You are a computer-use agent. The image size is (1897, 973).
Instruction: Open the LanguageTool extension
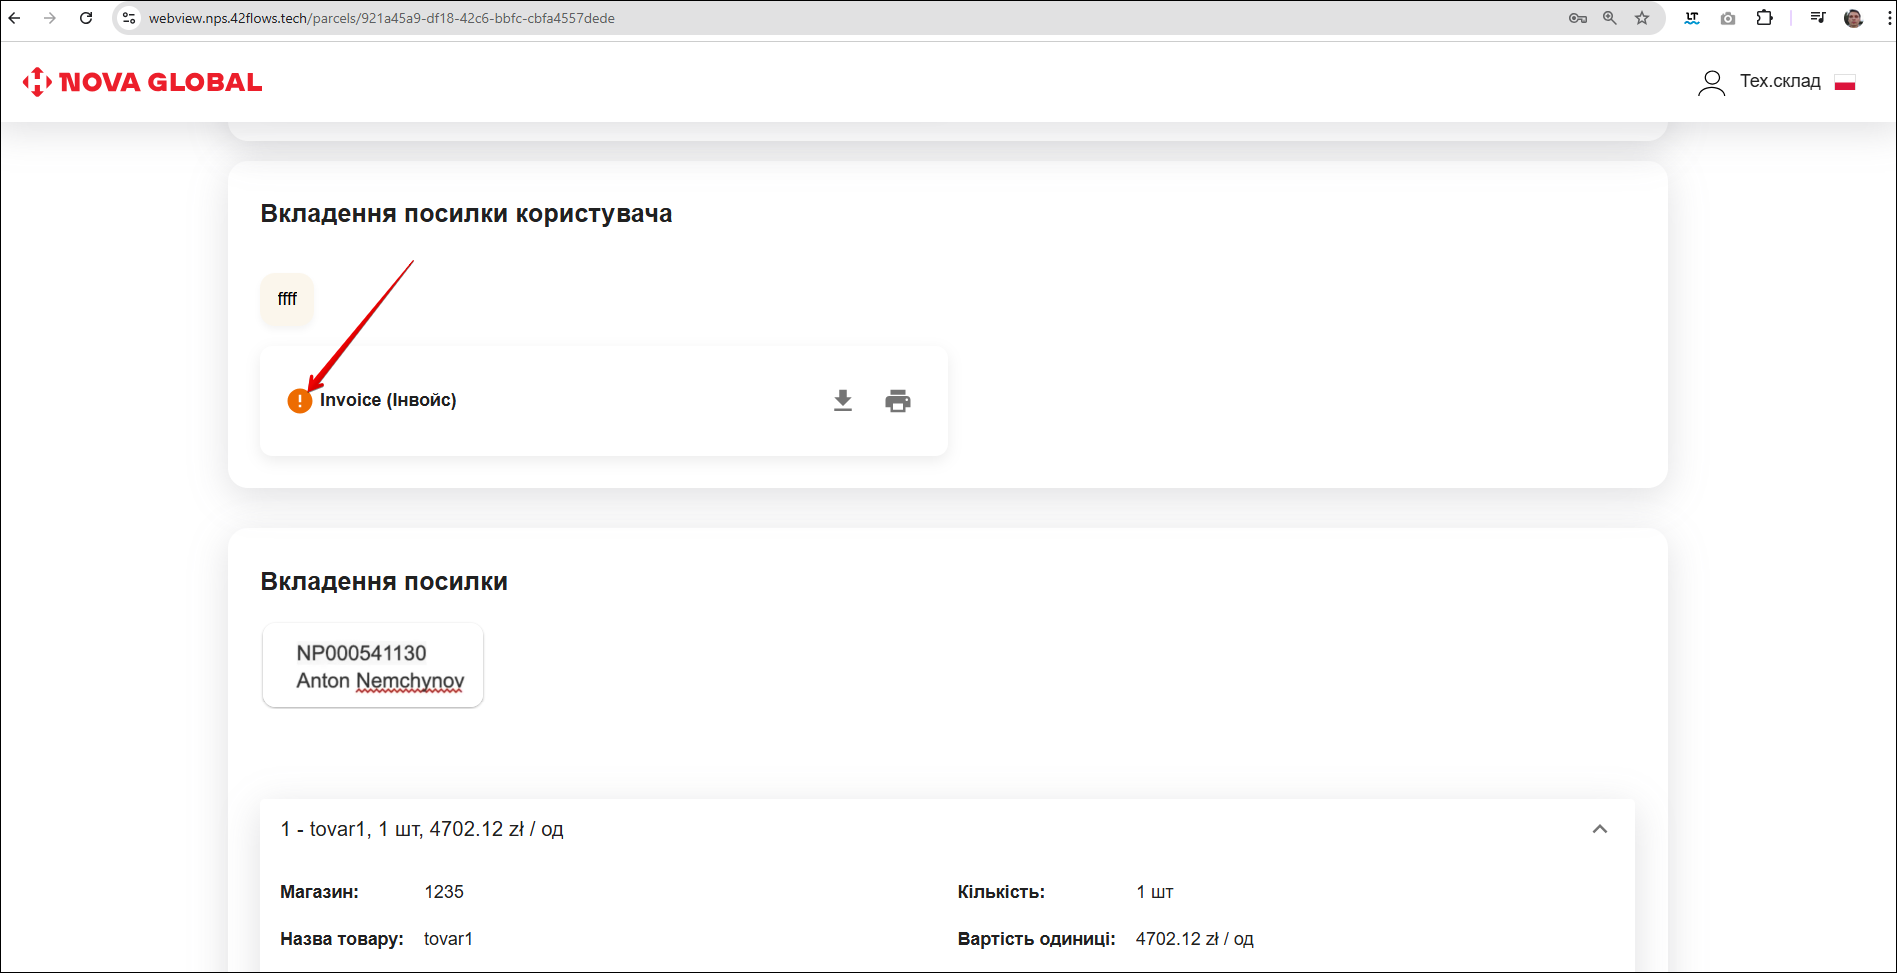click(x=1692, y=18)
